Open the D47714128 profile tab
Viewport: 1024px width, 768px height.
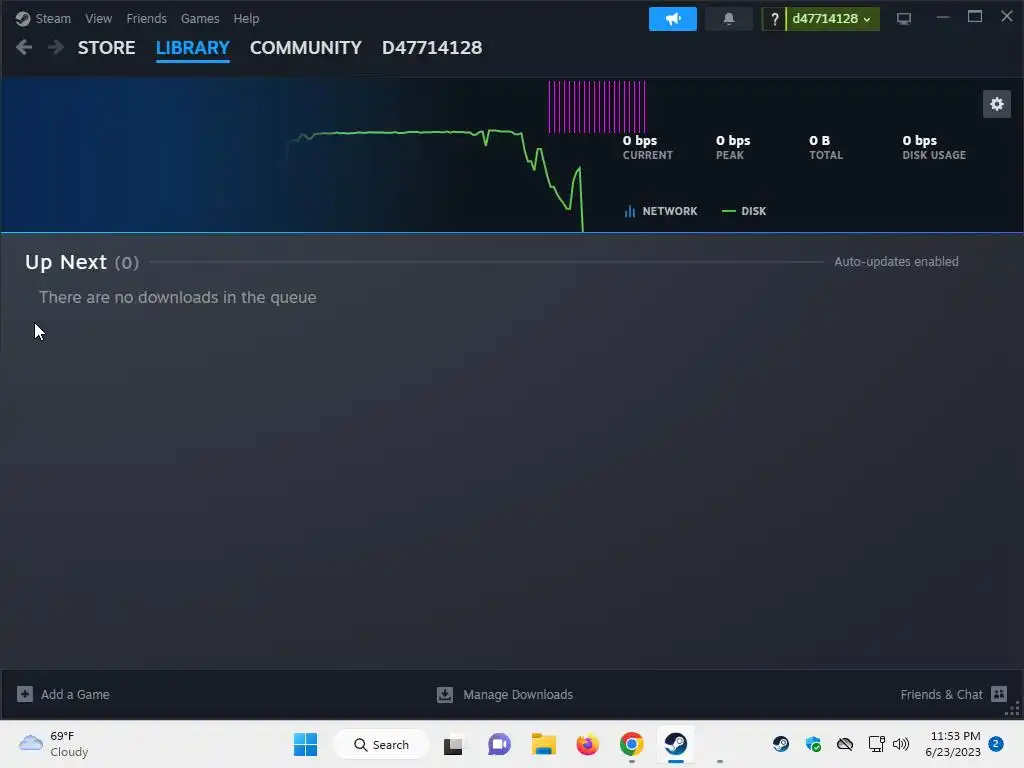click(432, 48)
